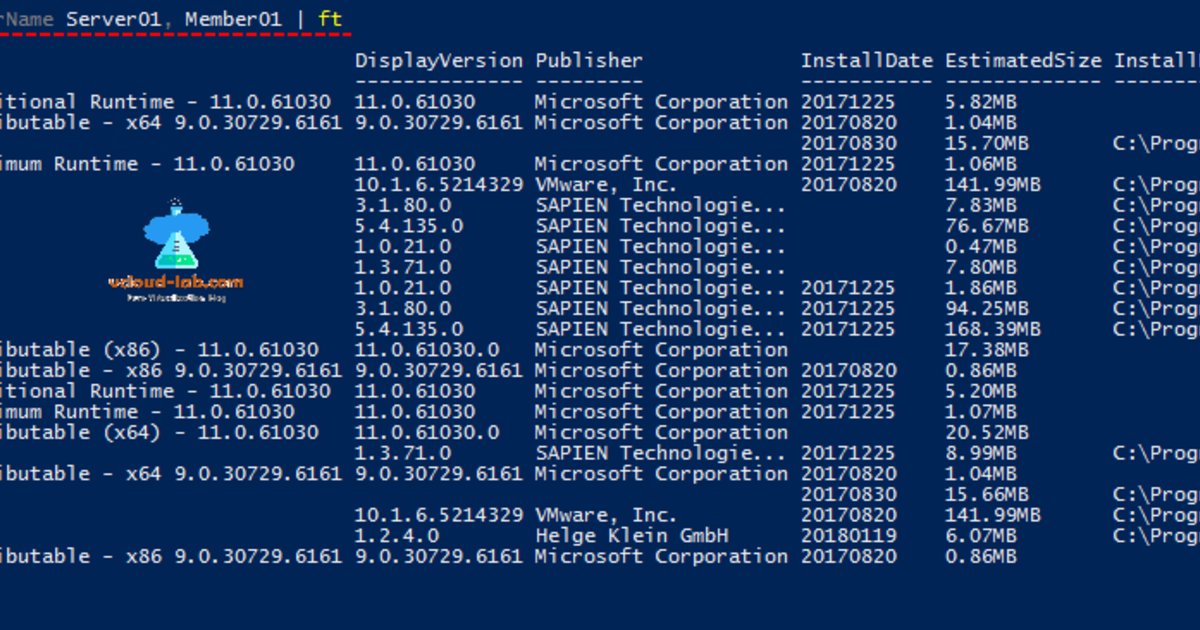Select the 94.25MB size value
Viewport: 1200px width, 630px height.
pyautogui.click(x=987, y=308)
